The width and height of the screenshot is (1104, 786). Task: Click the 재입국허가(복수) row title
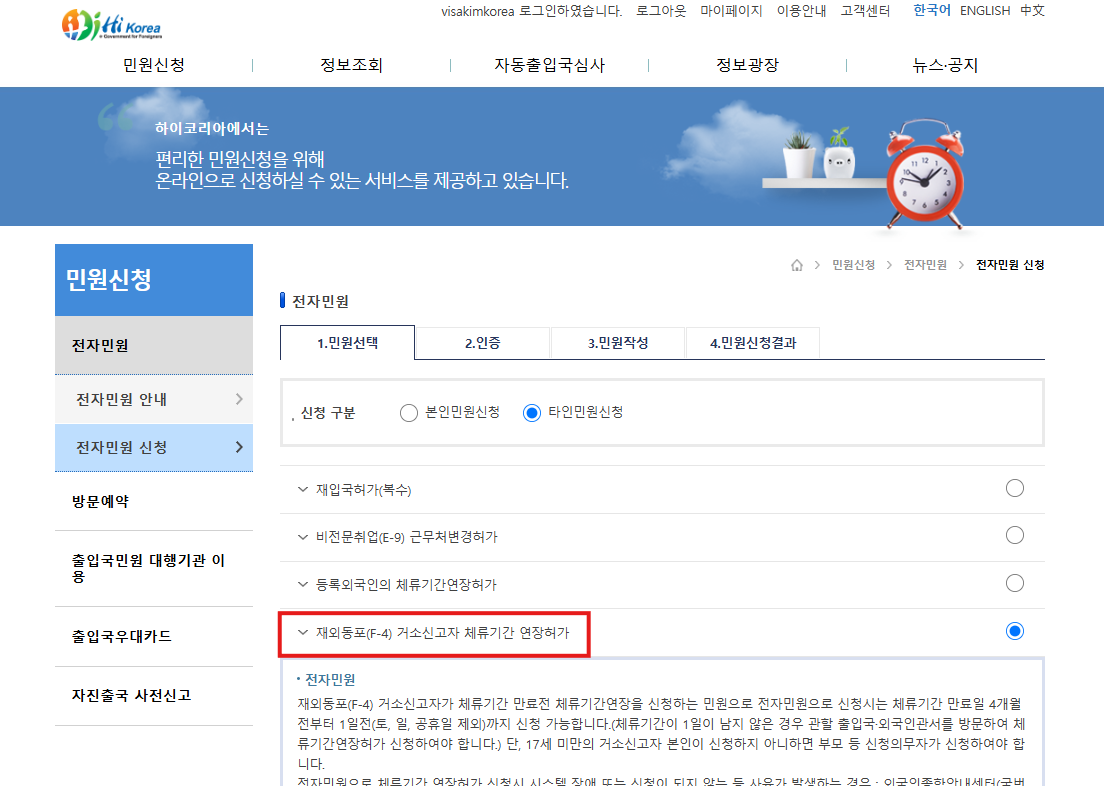[x=363, y=489]
